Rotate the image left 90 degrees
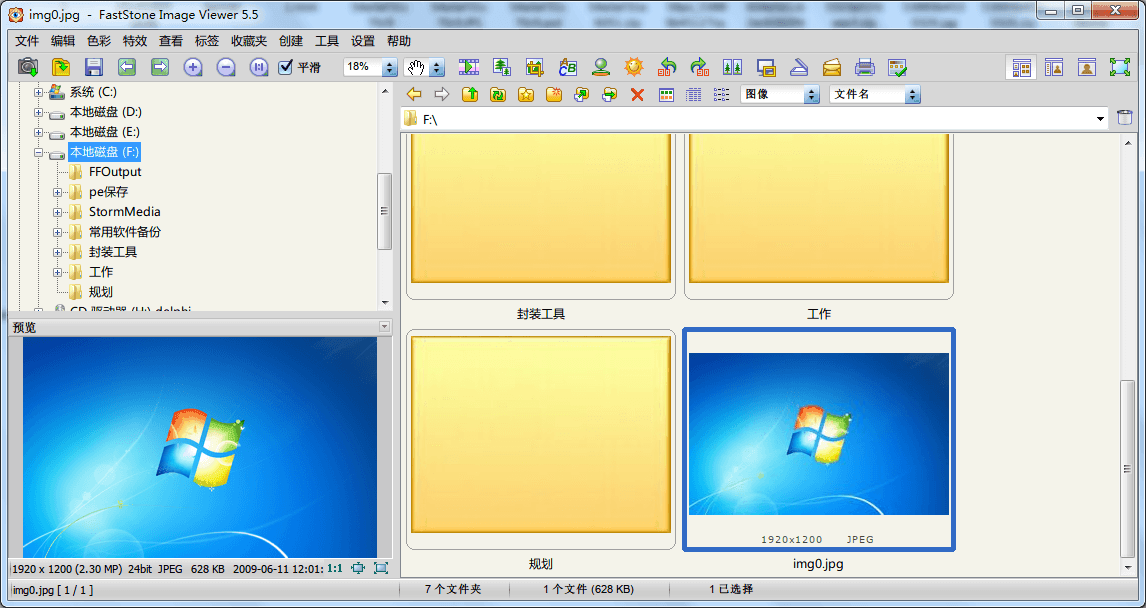Screen dimensions: 1146x608 667,67
